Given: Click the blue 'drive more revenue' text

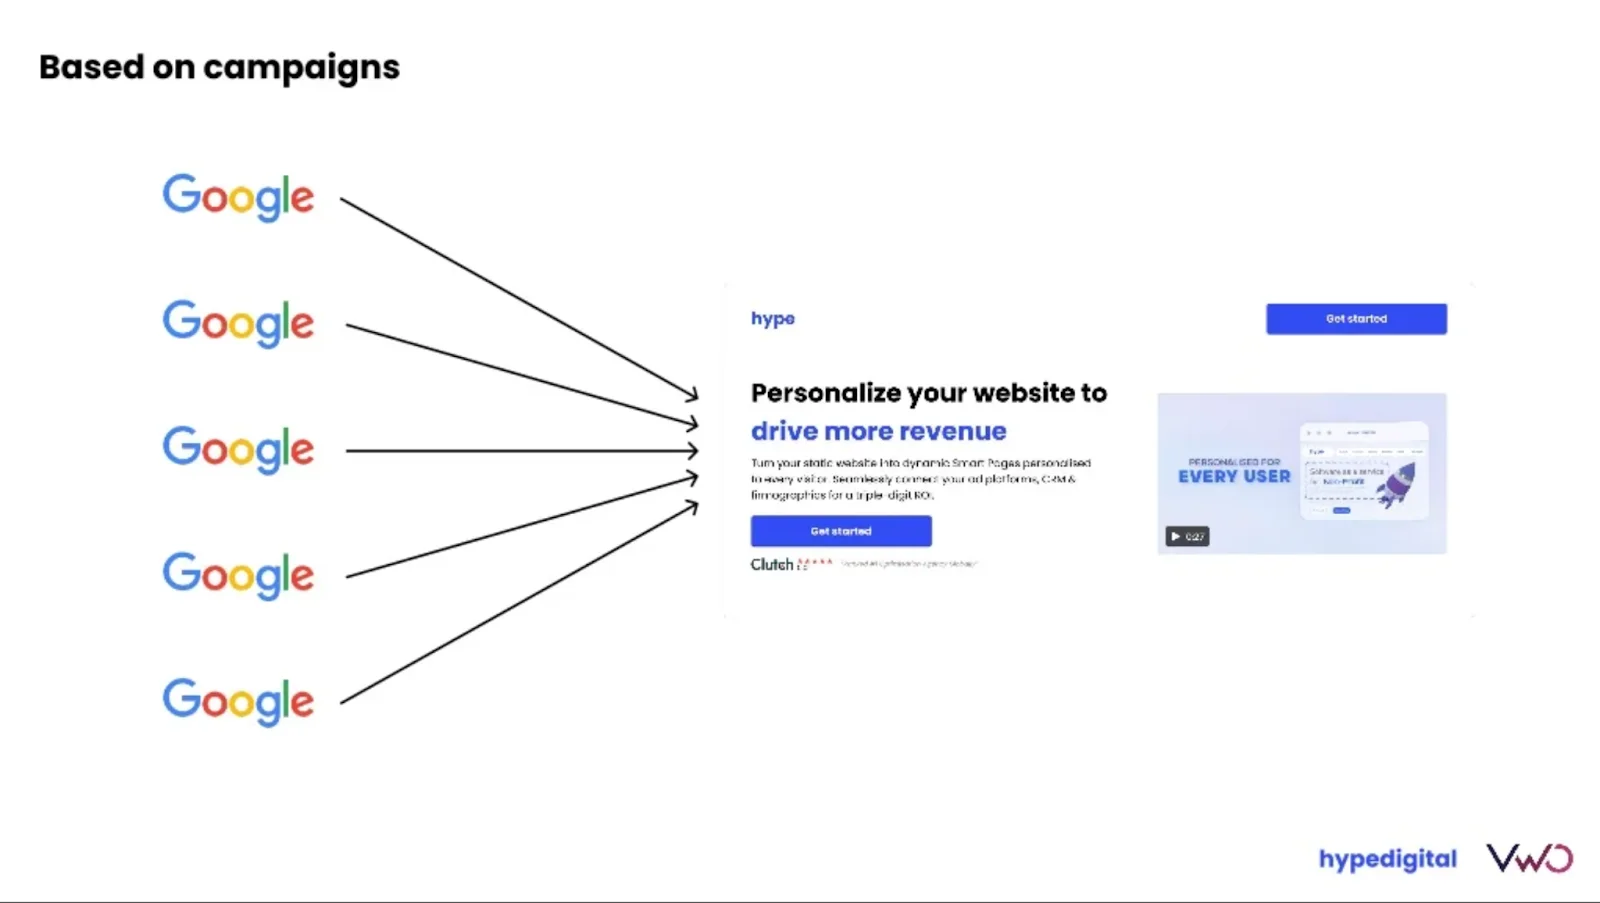Looking at the screenshot, I should 878,431.
